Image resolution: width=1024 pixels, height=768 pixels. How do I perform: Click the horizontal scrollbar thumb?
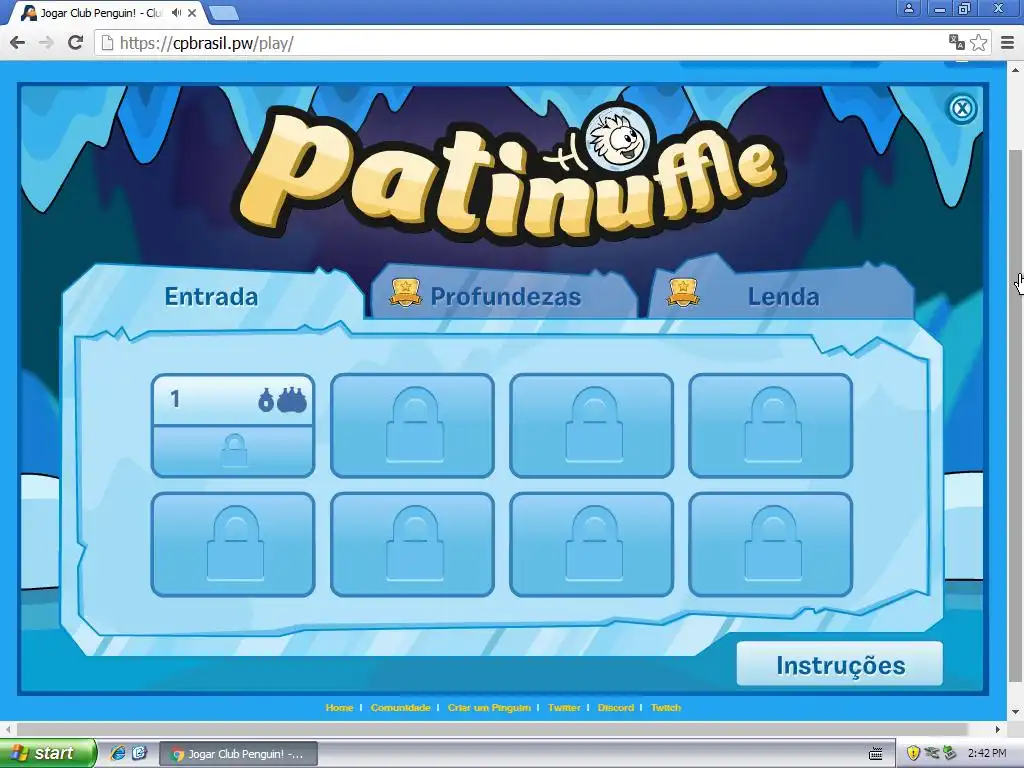492,729
